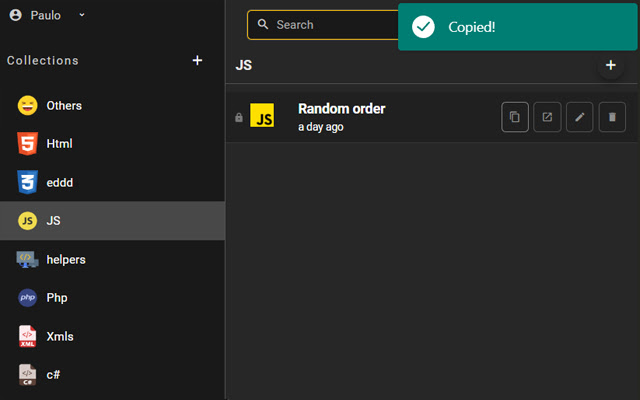Add a new snippet to JS
Viewport: 640px width, 400px height.
[610, 65]
